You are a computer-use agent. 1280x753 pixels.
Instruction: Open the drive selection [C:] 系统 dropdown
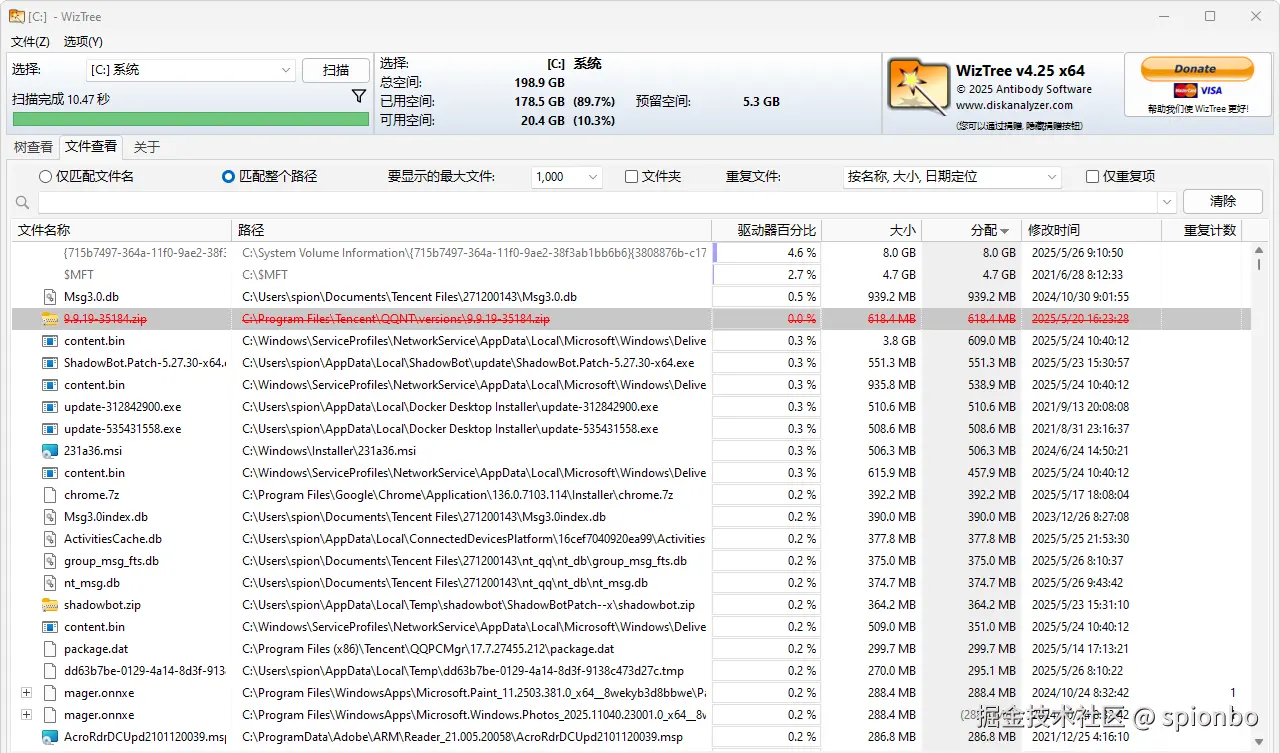click(190, 70)
